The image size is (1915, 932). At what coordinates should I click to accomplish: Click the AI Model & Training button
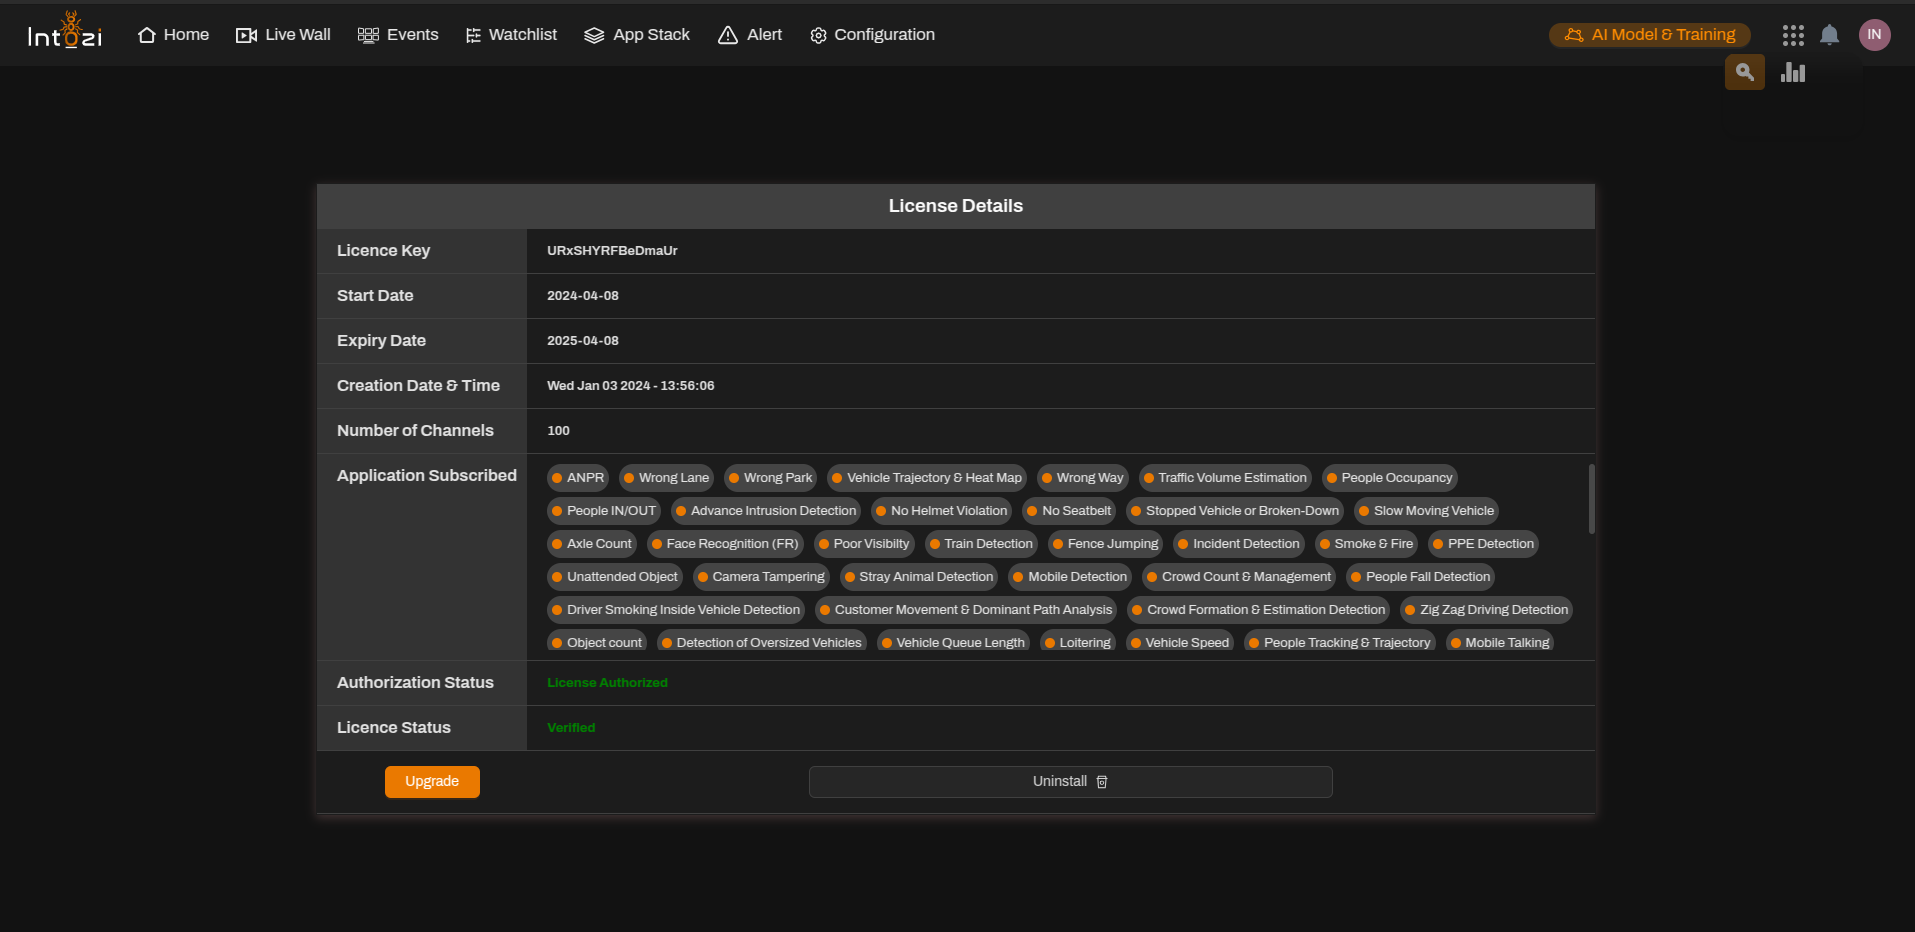click(1649, 35)
